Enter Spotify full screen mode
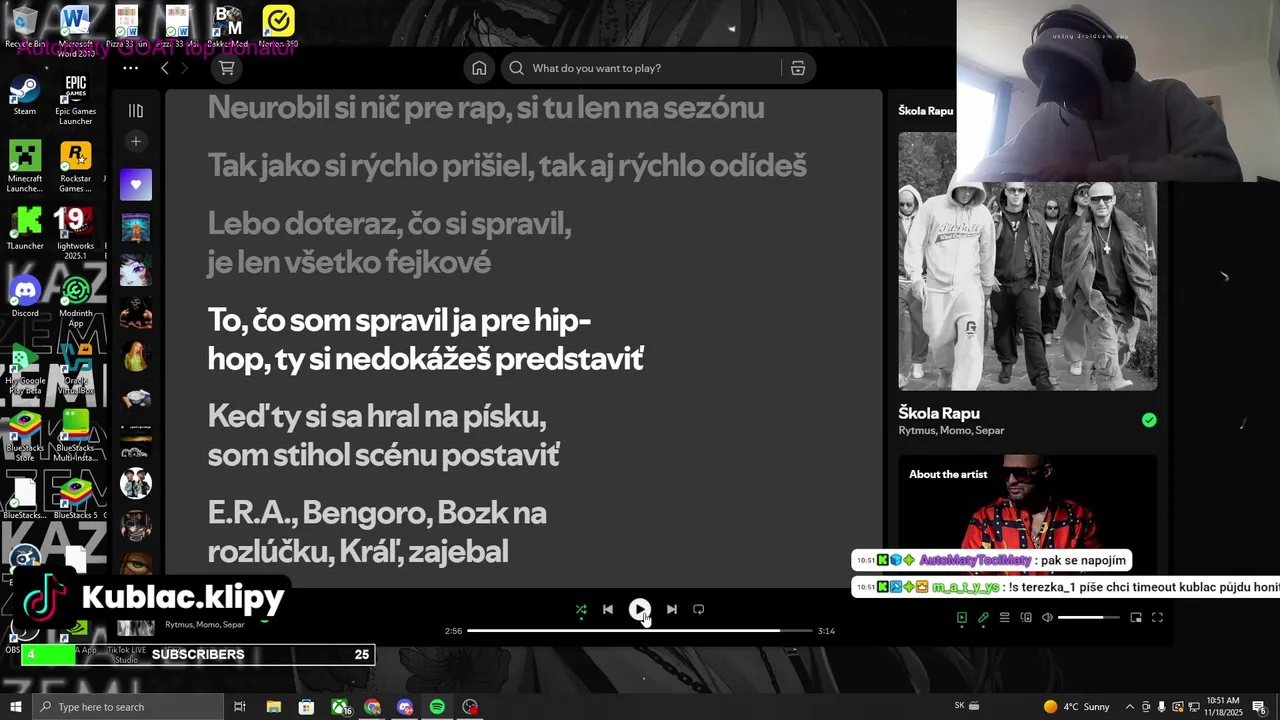This screenshot has height=720, width=1280. (x=1158, y=617)
